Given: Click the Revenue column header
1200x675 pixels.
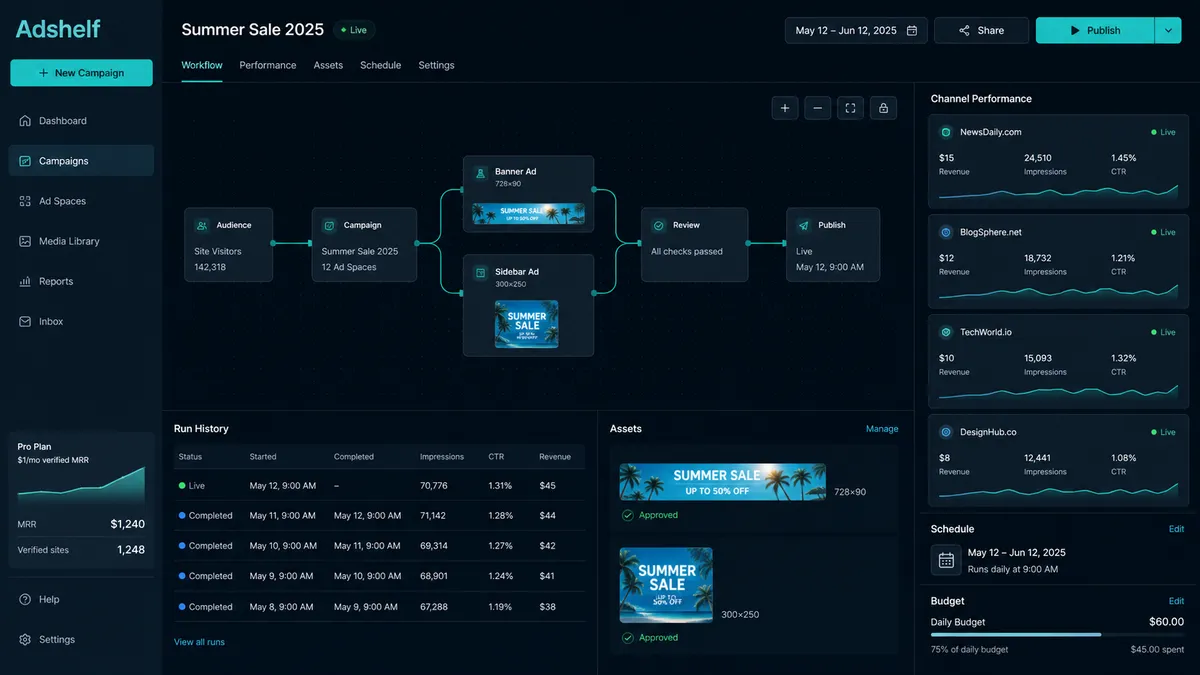Looking at the screenshot, I should tap(555, 457).
